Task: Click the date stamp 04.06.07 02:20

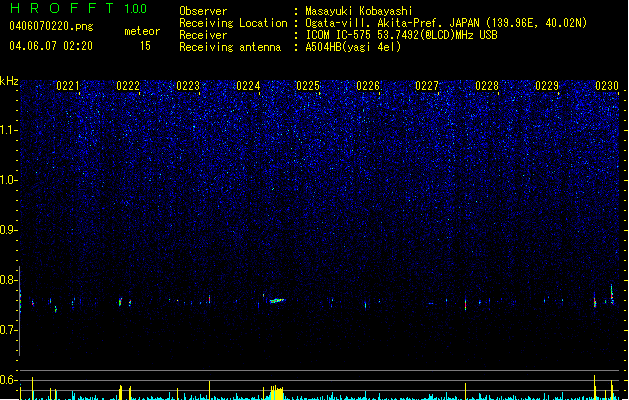Action: click(x=51, y=46)
